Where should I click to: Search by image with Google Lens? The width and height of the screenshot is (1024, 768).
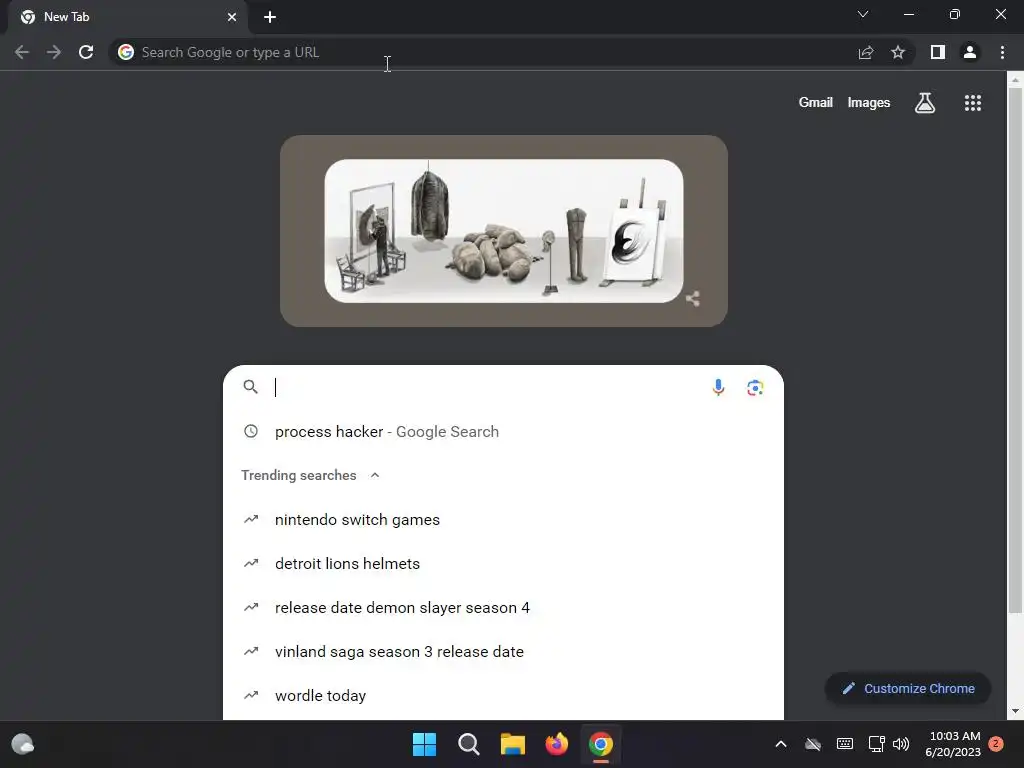(755, 387)
